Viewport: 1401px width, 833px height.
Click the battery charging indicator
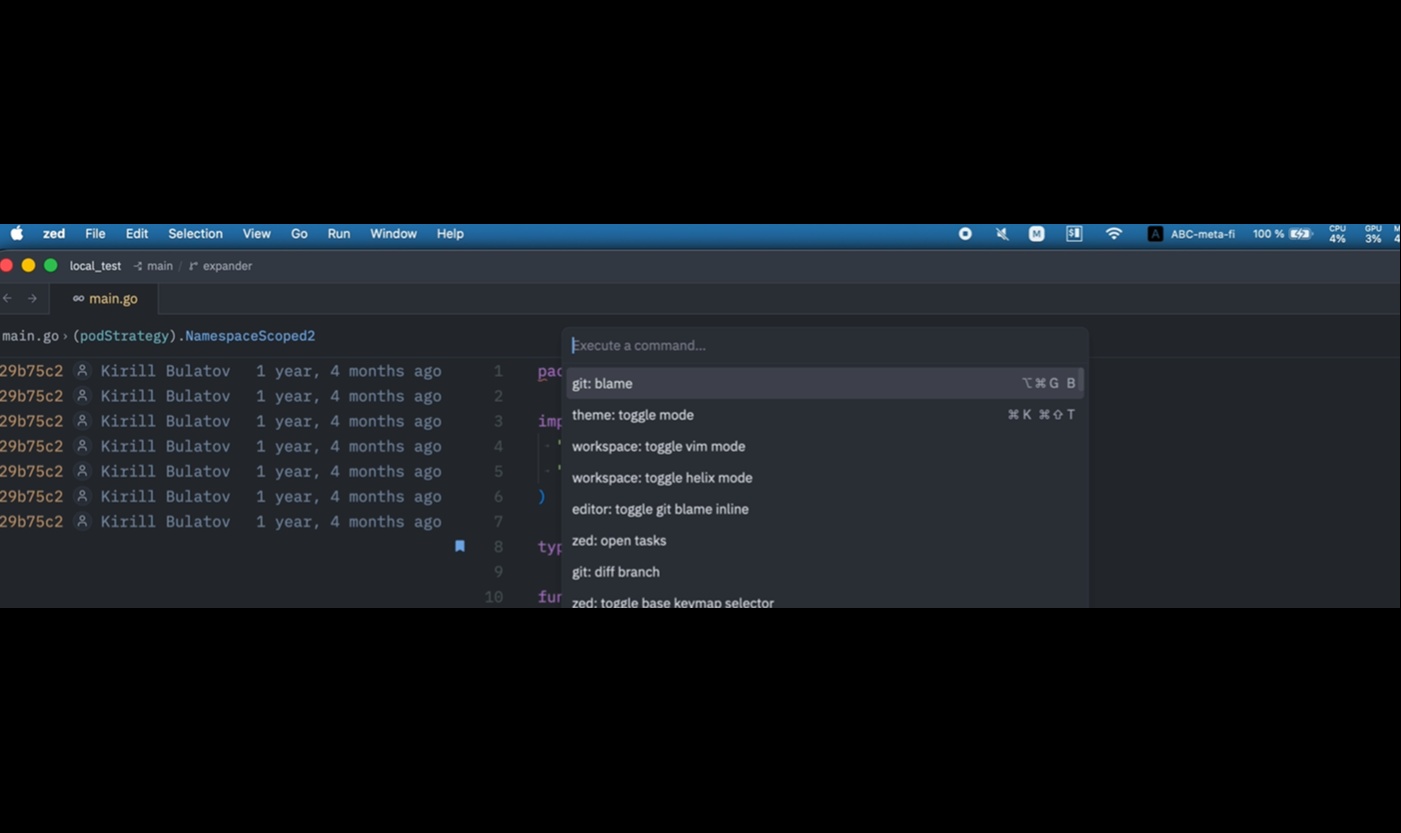(1300, 234)
